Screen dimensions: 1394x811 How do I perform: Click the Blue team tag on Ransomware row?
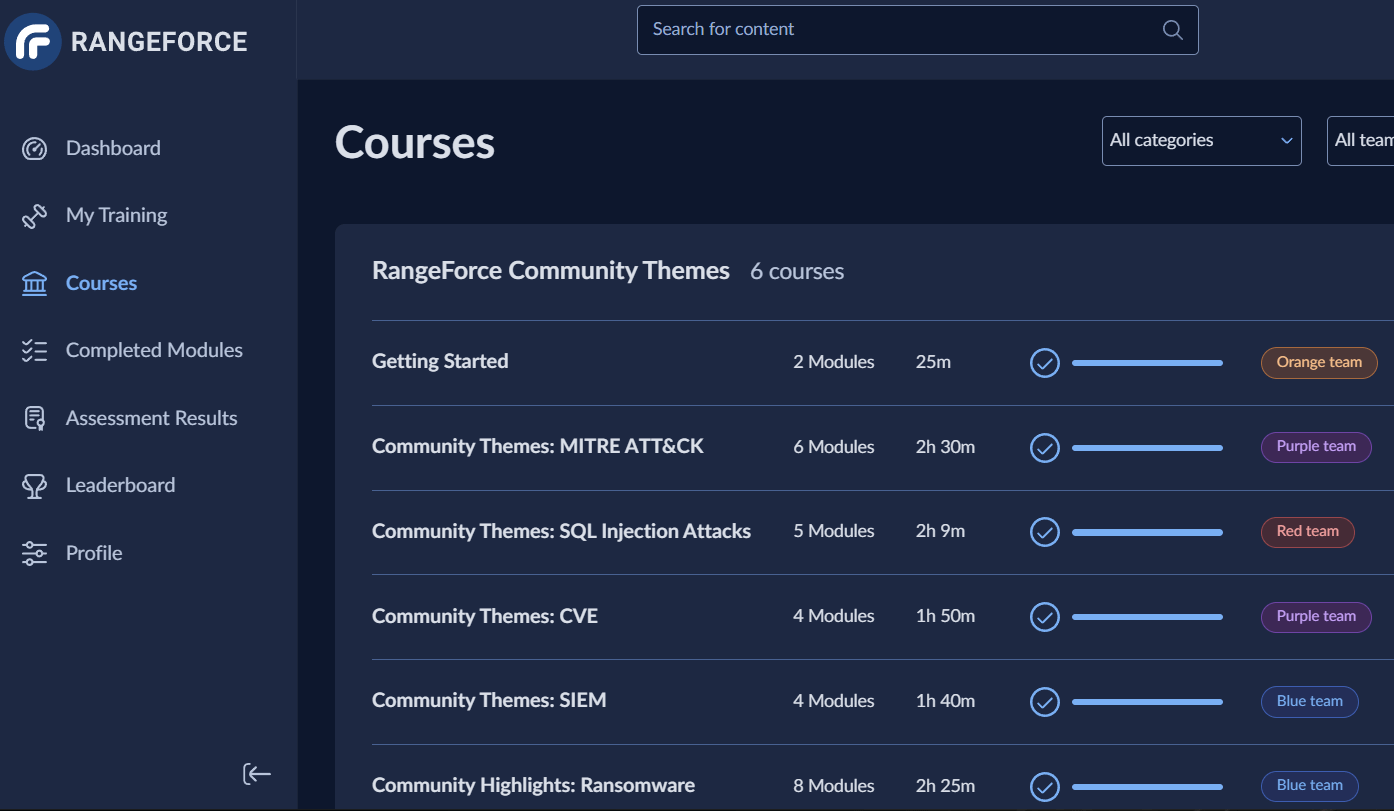tap(1309, 786)
